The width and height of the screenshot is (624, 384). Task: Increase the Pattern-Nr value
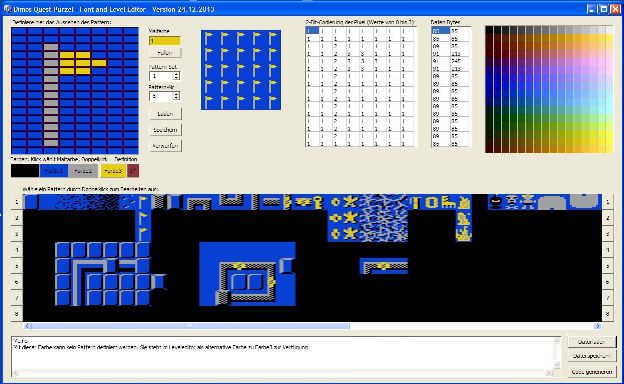[176, 94]
